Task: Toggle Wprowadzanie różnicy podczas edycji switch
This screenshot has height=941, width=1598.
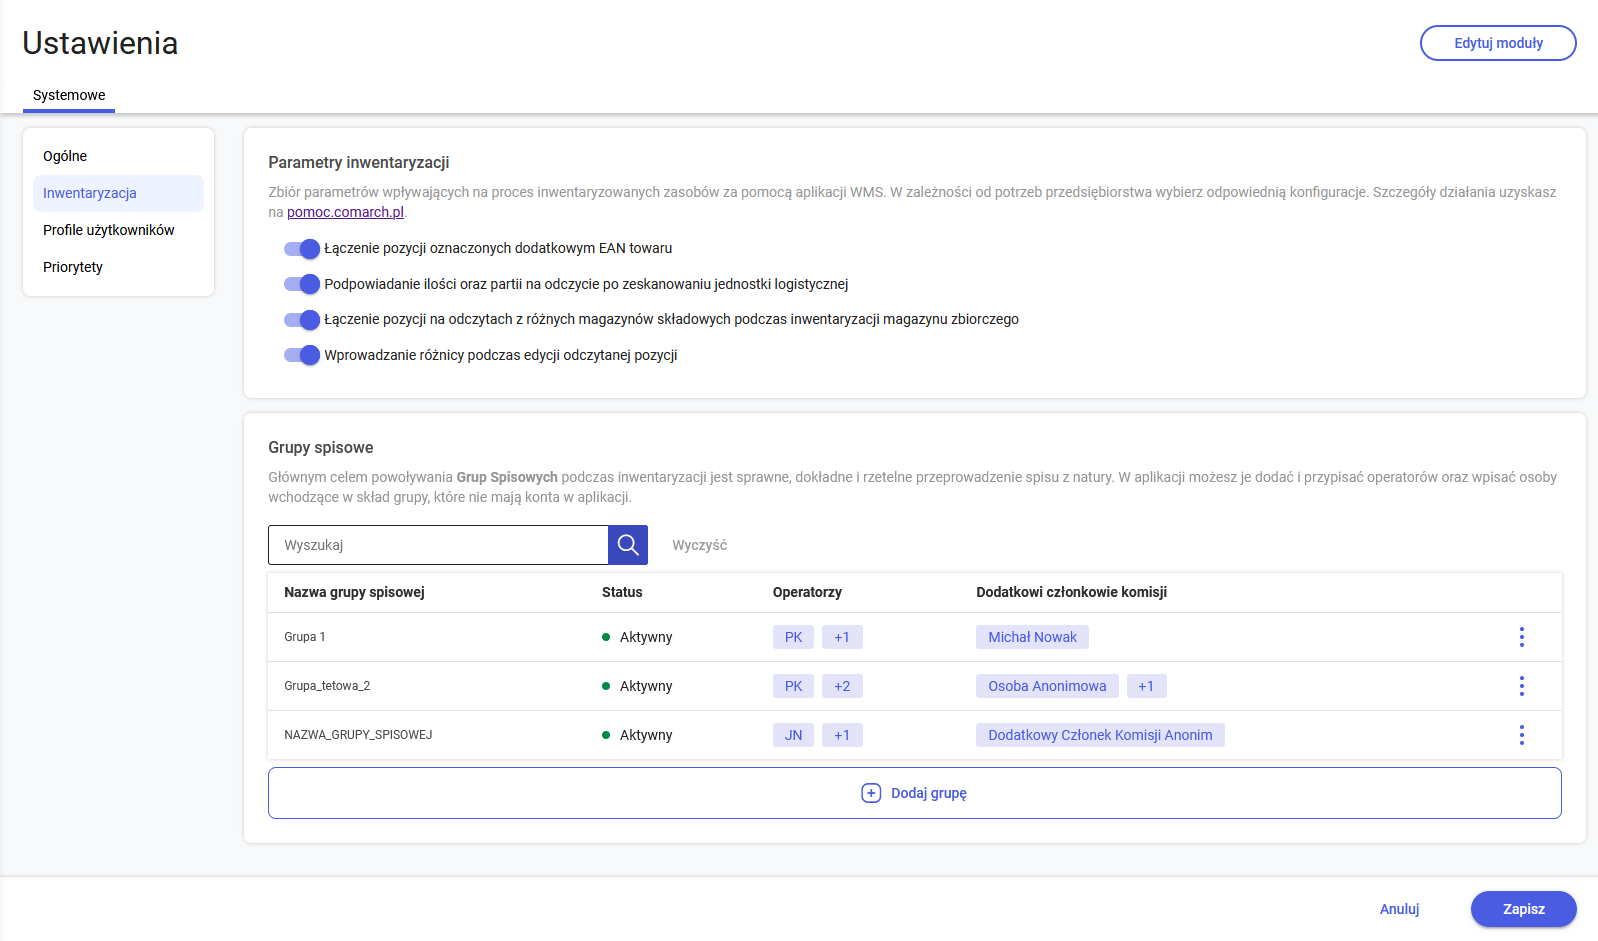Action: pos(301,355)
